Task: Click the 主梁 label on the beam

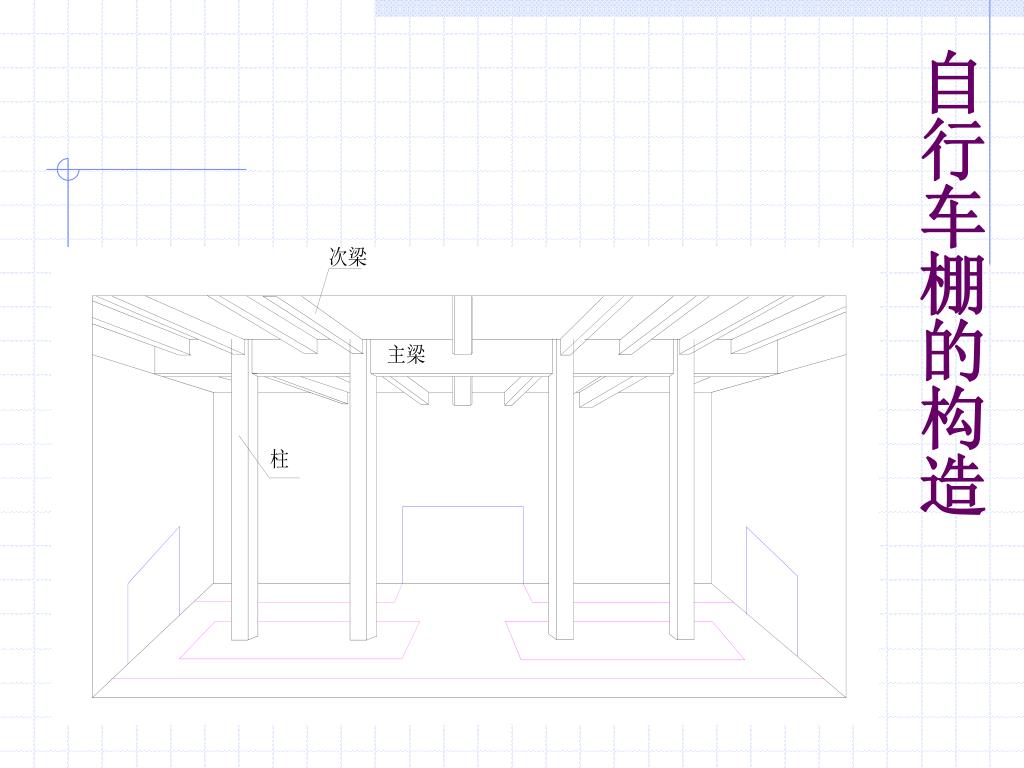Action: coord(406,354)
